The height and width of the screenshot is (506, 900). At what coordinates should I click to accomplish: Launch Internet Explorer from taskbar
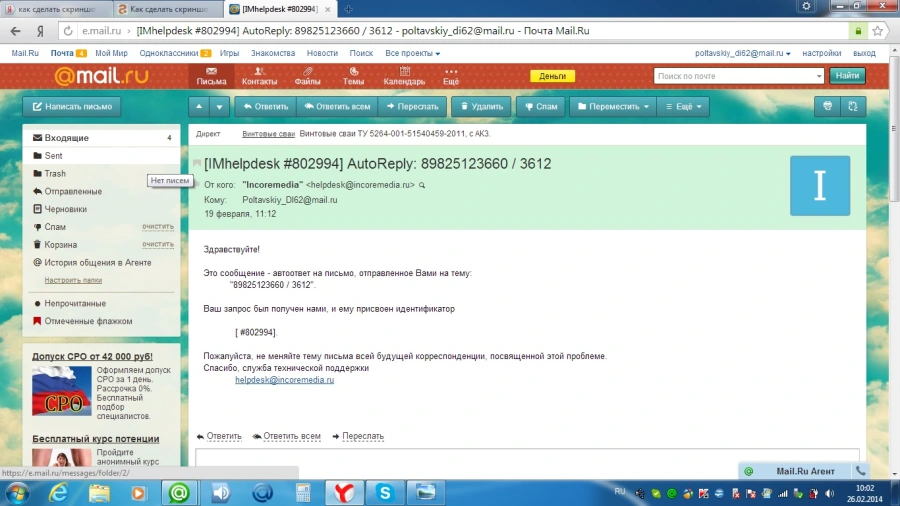[58, 493]
